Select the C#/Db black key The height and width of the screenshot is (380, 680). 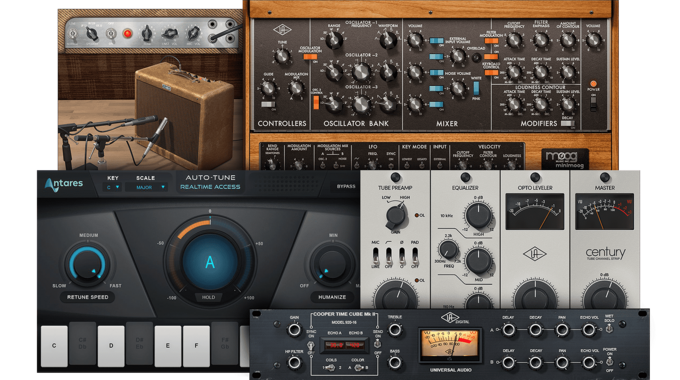click(82, 343)
